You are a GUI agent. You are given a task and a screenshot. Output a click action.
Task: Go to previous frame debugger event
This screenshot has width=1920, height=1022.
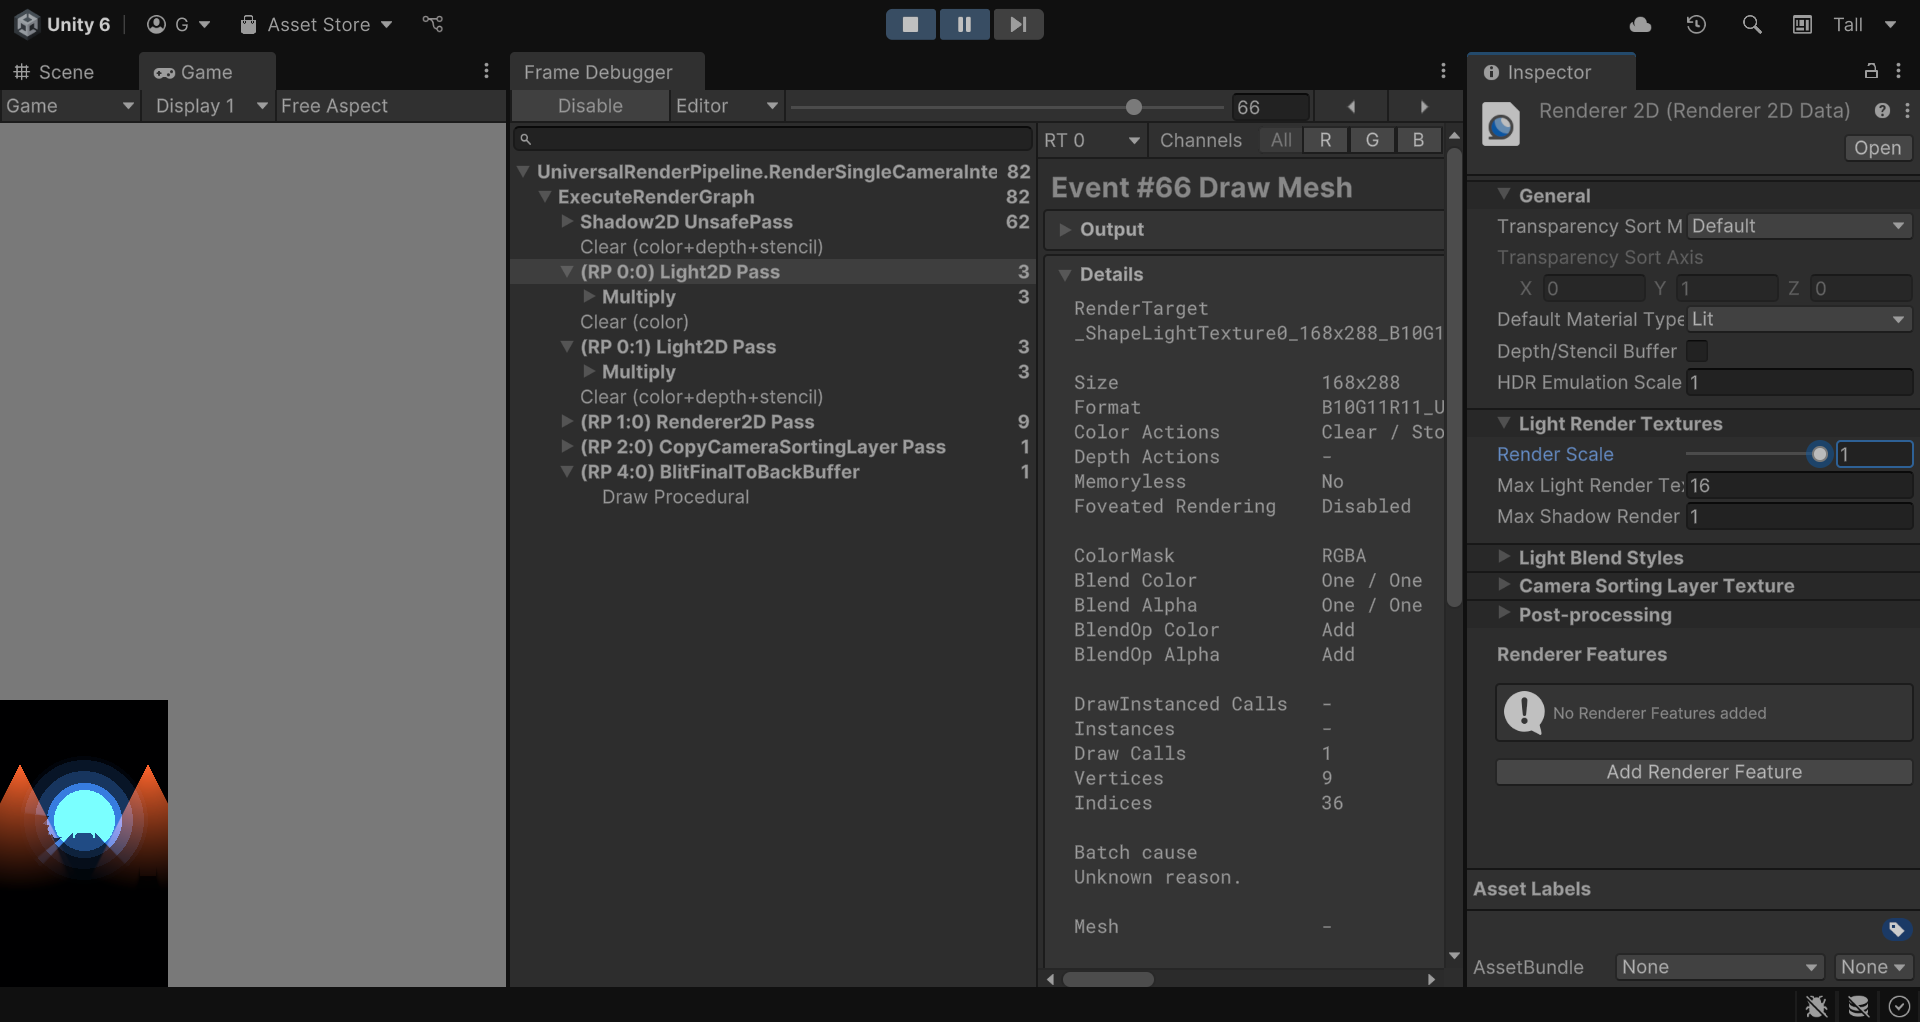click(x=1351, y=106)
